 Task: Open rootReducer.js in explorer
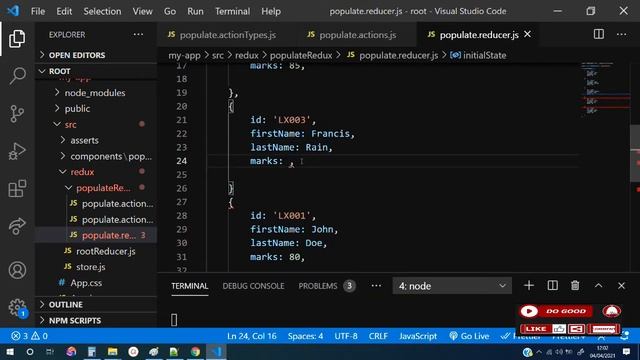coord(105,251)
